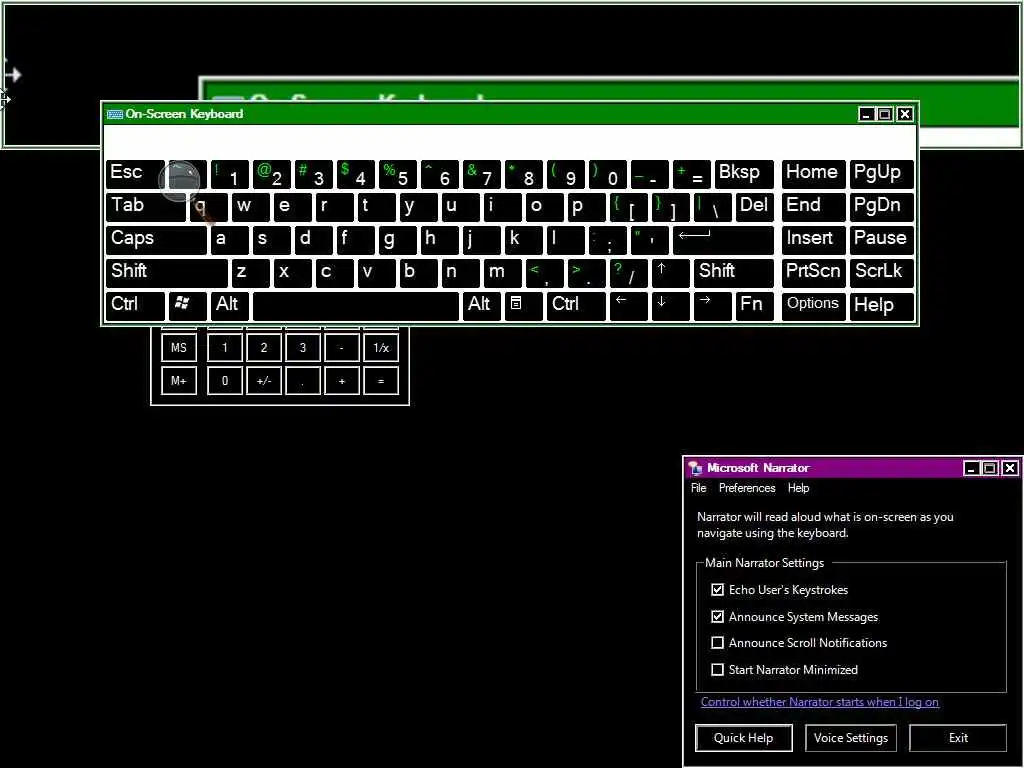The width and height of the screenshot is (1024, 768).
Task: Click the 3 button in calculator
Action: pyautogui.click(x=302, y=347)
